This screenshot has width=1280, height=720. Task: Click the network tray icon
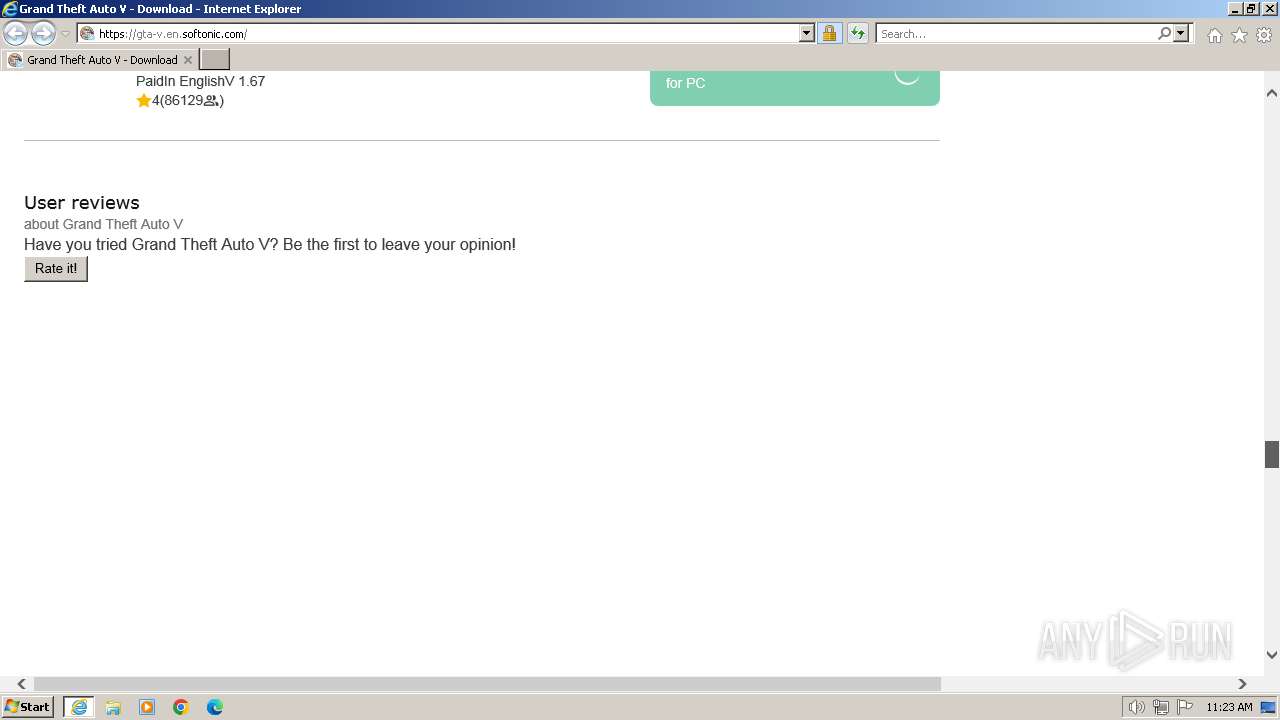(1160, 707)
